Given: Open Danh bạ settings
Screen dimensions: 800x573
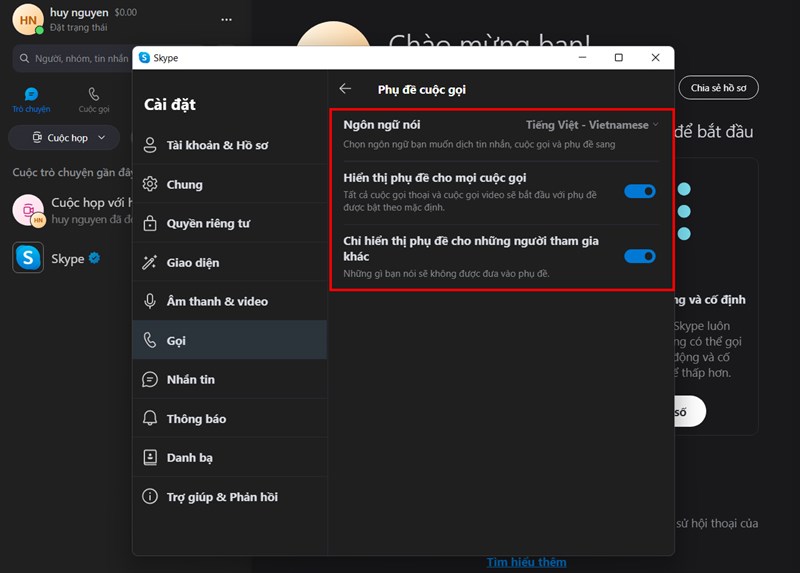Looking at the screenshot, I should tap(230, 458).
